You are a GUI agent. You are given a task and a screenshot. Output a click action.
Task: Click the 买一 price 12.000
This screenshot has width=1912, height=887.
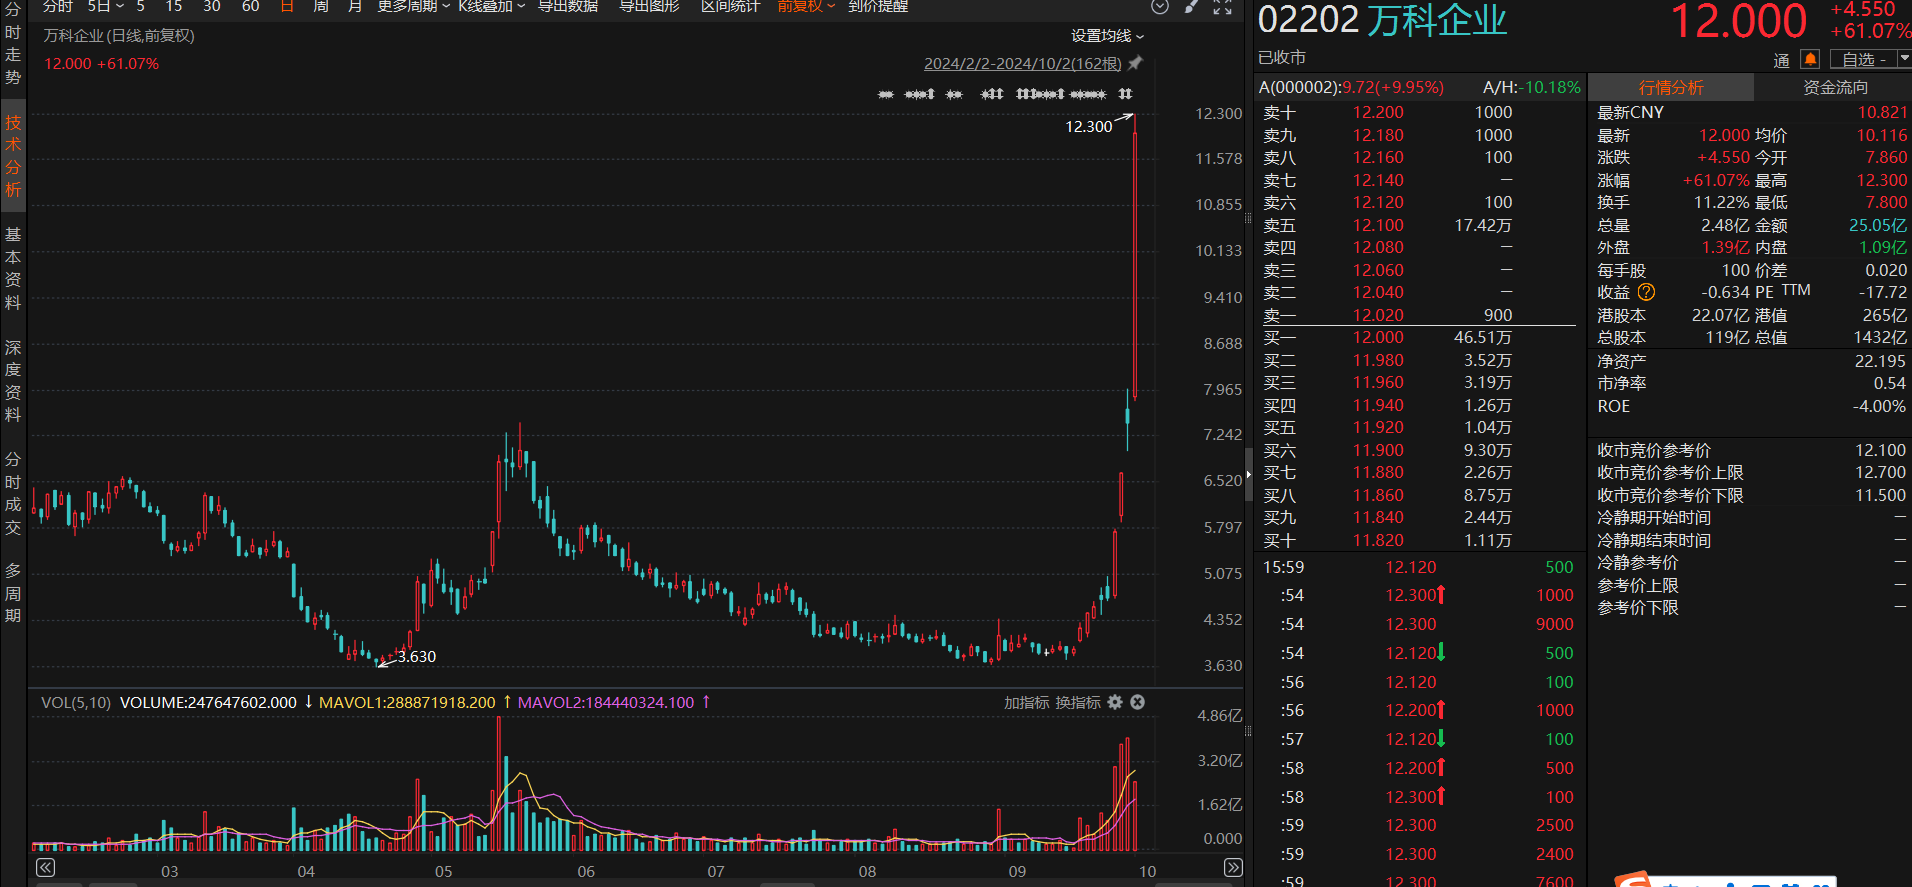1378,337
